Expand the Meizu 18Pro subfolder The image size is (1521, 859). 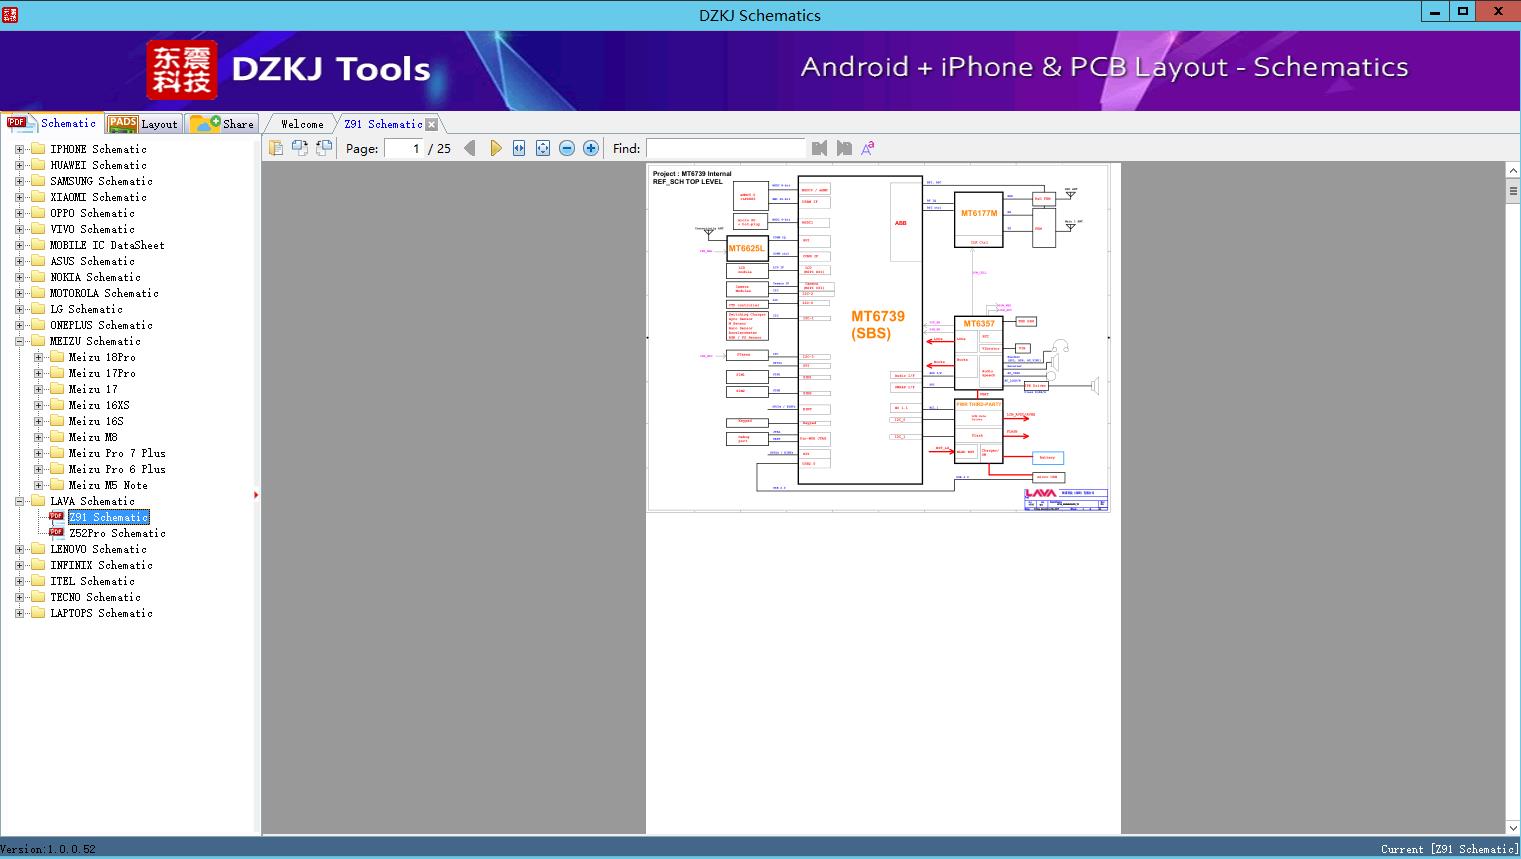[38, 357]
